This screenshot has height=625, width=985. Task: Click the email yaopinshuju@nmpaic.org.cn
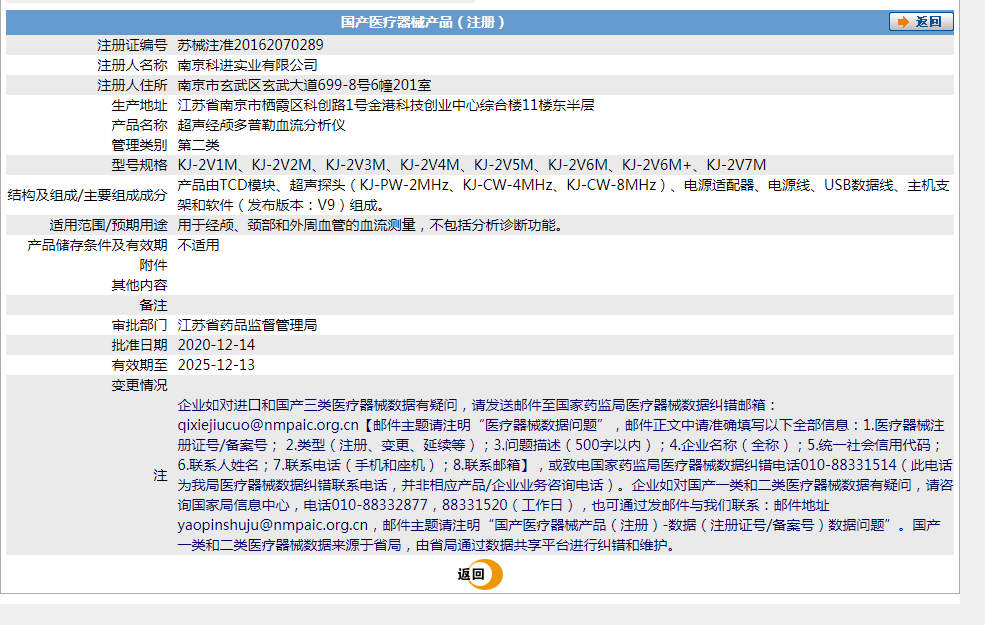pos(273,525)
